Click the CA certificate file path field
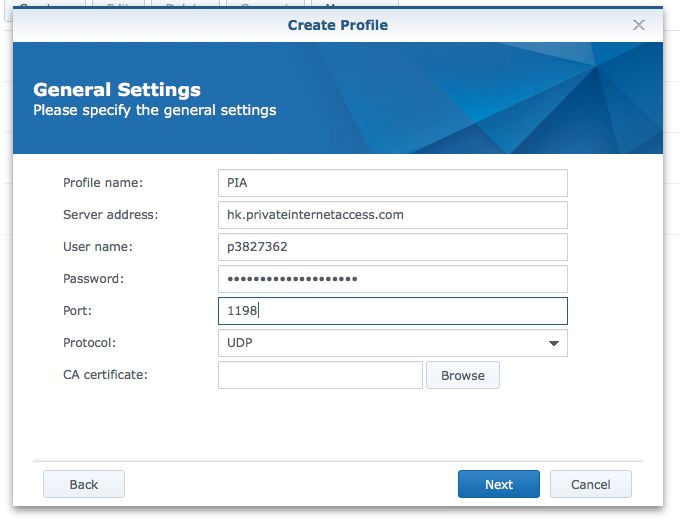The width and height of the screenshot is (680, 520). (320, 375)
